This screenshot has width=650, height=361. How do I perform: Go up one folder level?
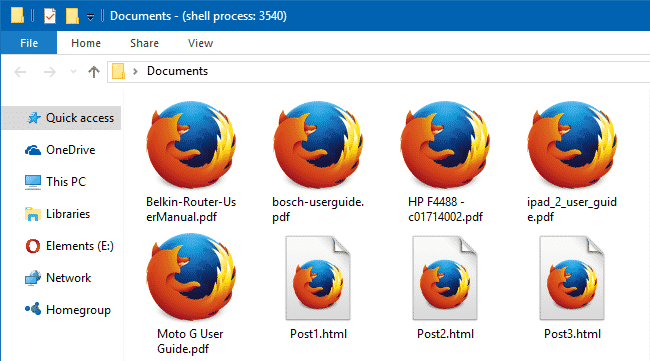(x=94, y=72)
